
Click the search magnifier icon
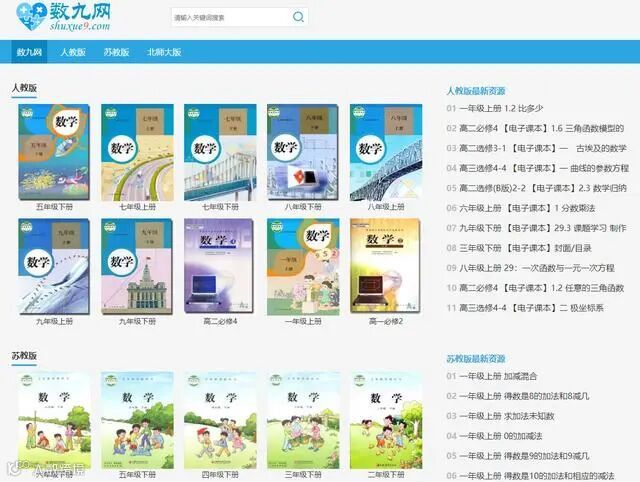tap(298, 17)
